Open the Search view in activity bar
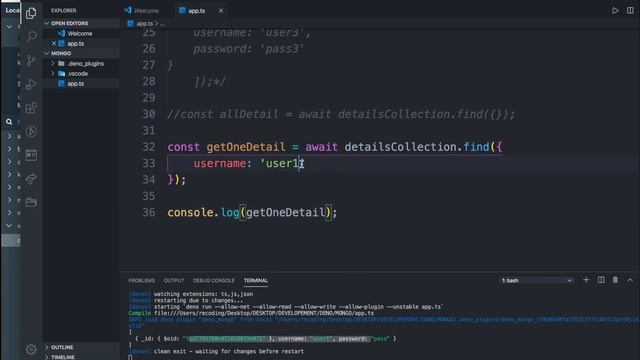This screenshot has width=640, height=360. tap(31, 36)
